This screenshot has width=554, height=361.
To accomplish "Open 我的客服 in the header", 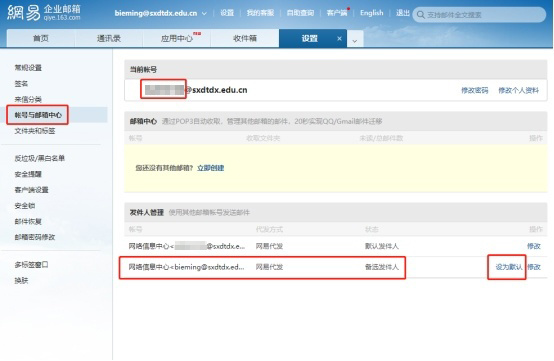I will (260, 13).
